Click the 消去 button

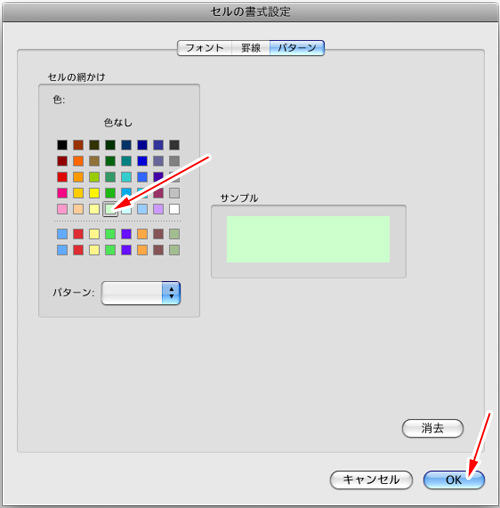point(432,428)
